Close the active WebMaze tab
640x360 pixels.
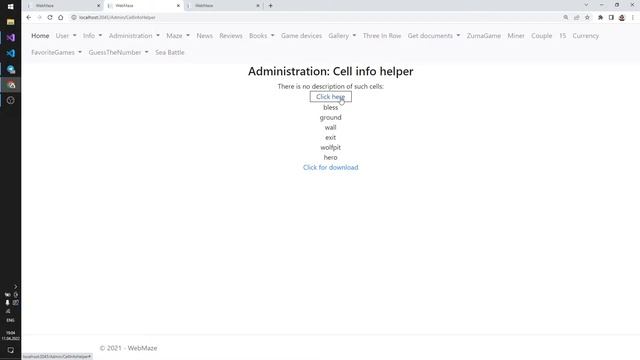tap(178, 6)
